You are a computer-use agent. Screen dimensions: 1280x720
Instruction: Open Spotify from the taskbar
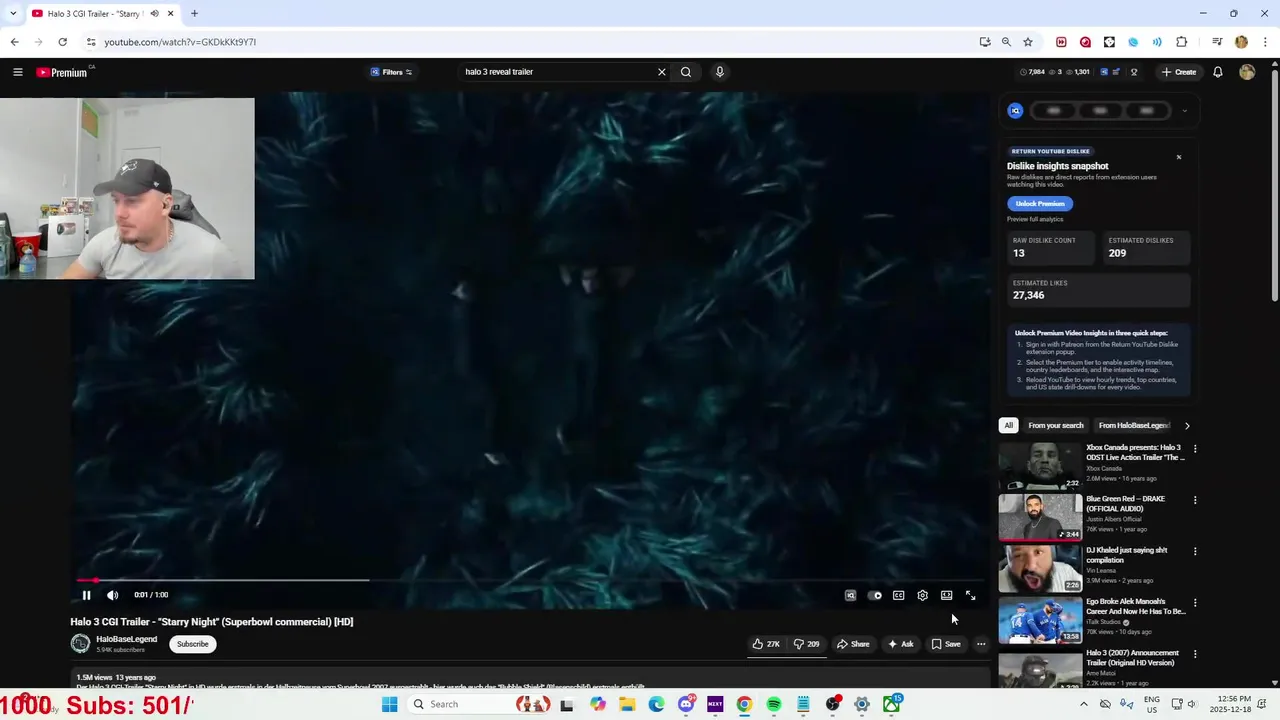[x=774, y=704]
